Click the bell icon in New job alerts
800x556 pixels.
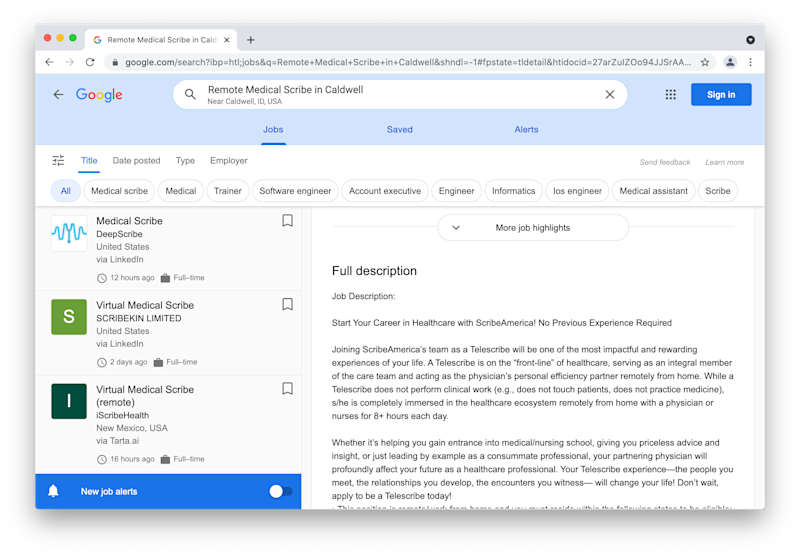pyautogui.click(x=53, y=491)
